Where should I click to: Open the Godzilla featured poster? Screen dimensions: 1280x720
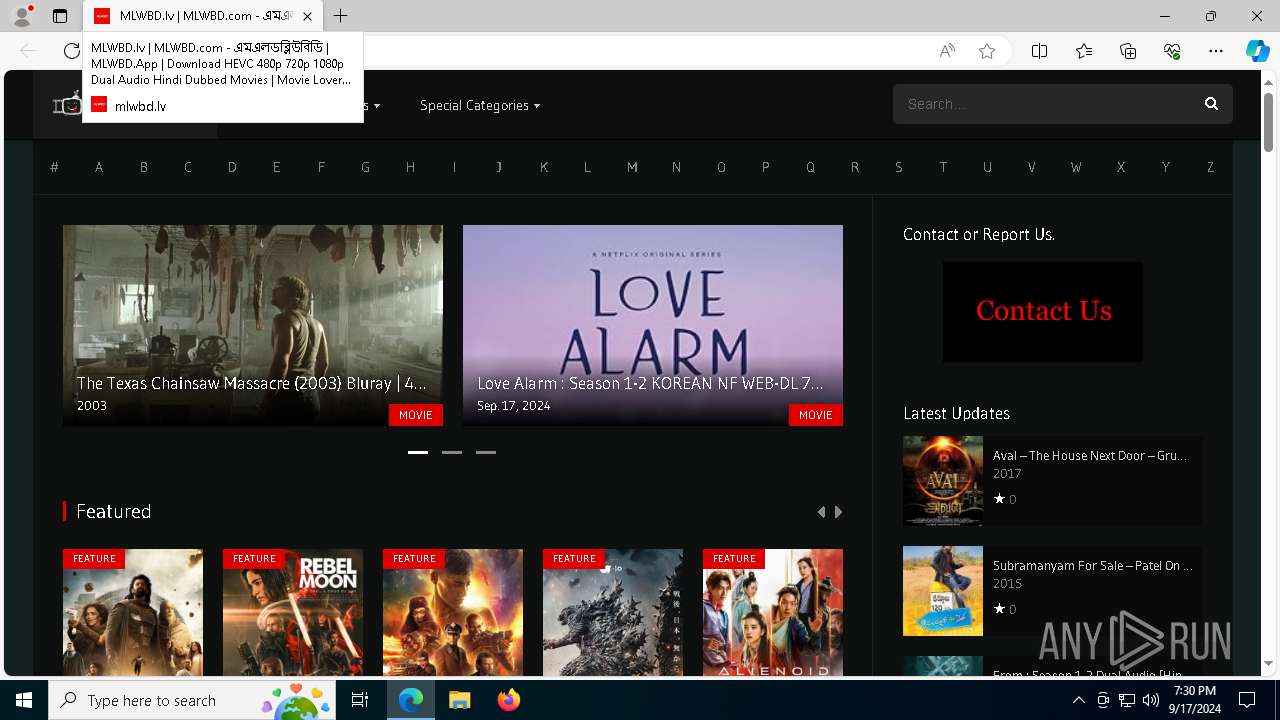pos(613,612)
